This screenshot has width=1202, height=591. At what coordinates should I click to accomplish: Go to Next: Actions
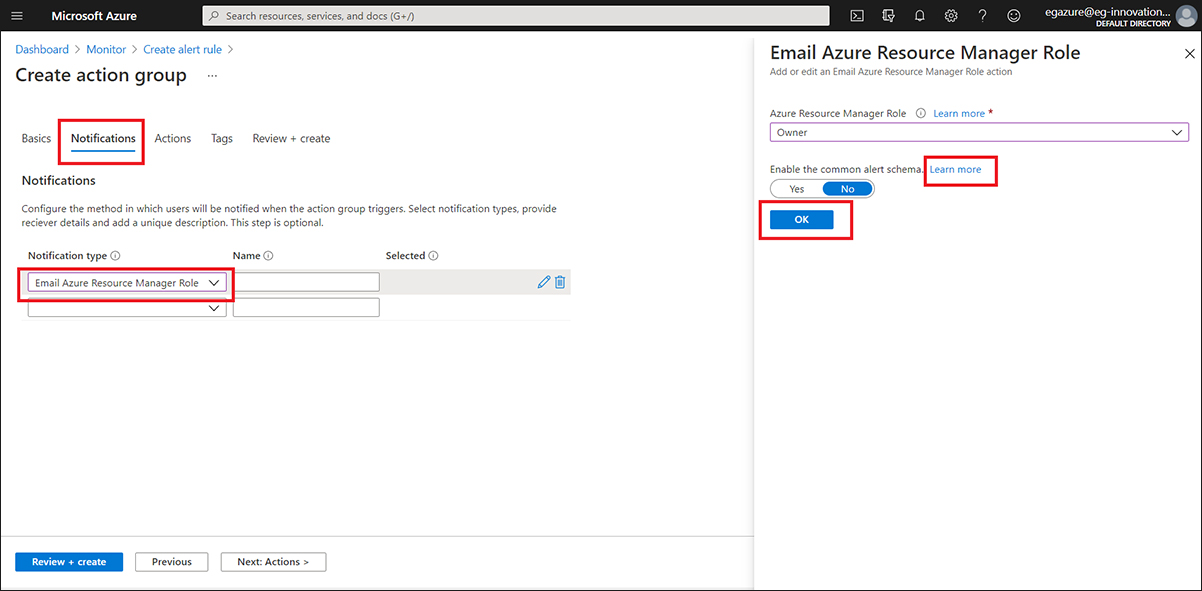pos(273,562)
